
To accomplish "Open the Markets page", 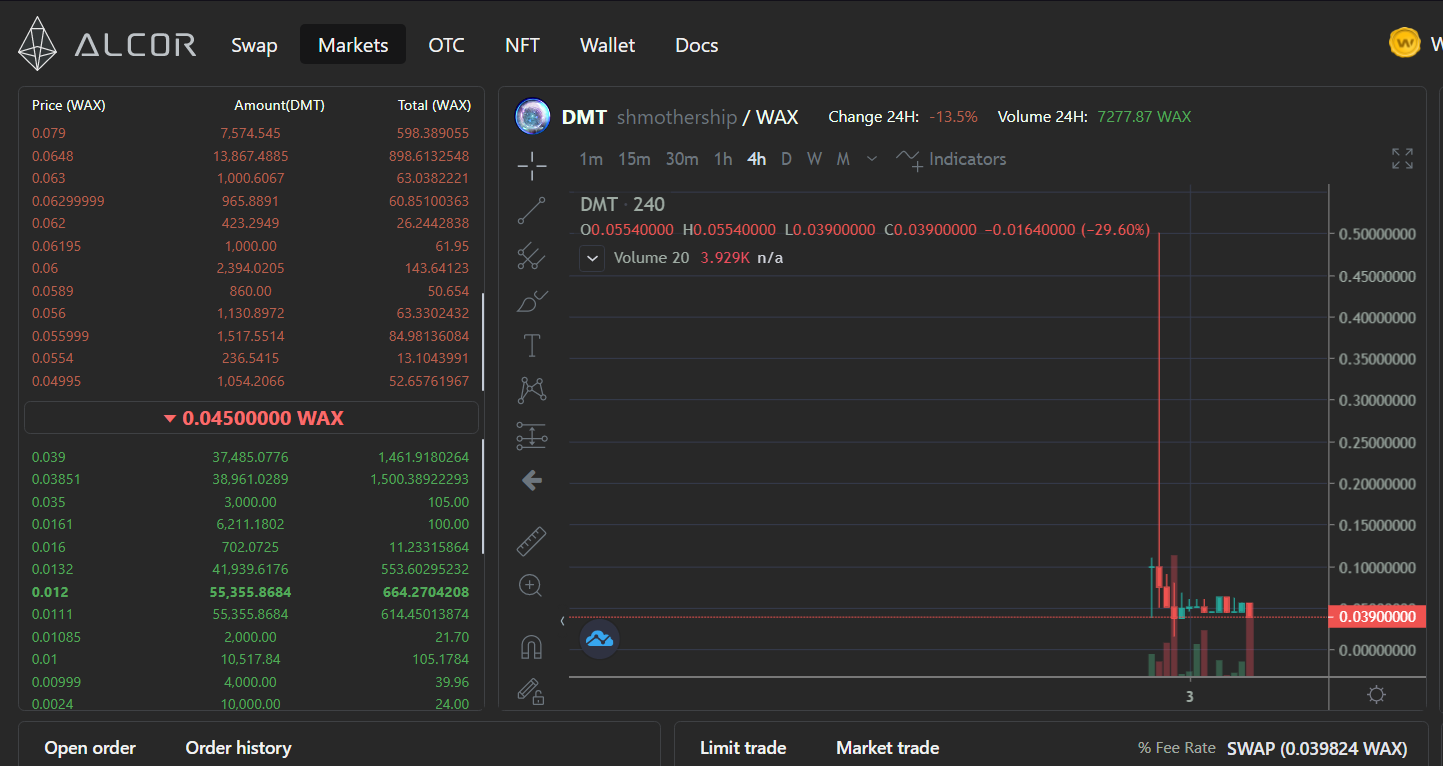I will pyautogui.click(x=353, y=45).
